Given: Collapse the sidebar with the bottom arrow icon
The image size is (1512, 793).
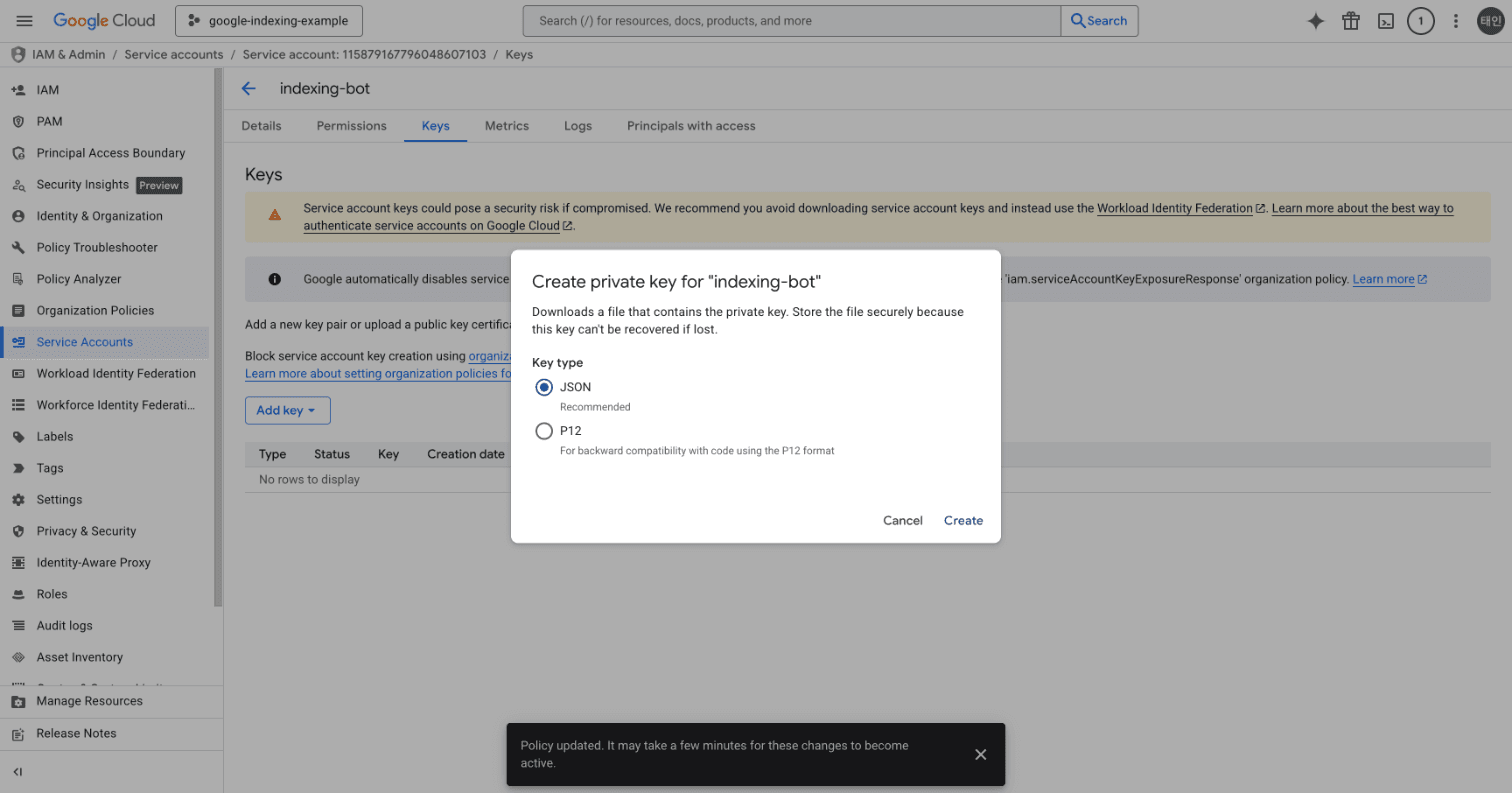Looking at the screenshot, I should point(18,772).
